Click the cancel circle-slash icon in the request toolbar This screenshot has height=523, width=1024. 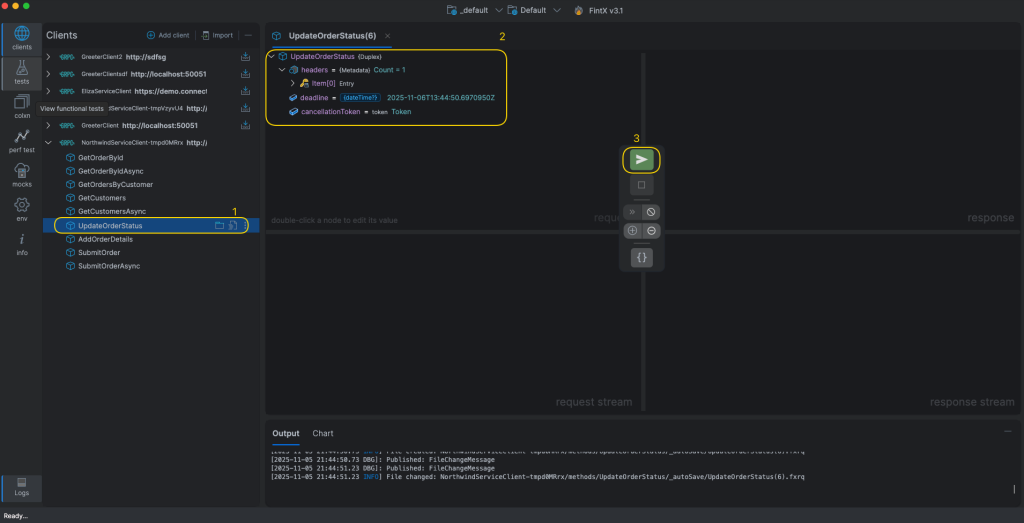tap(651, 212)
